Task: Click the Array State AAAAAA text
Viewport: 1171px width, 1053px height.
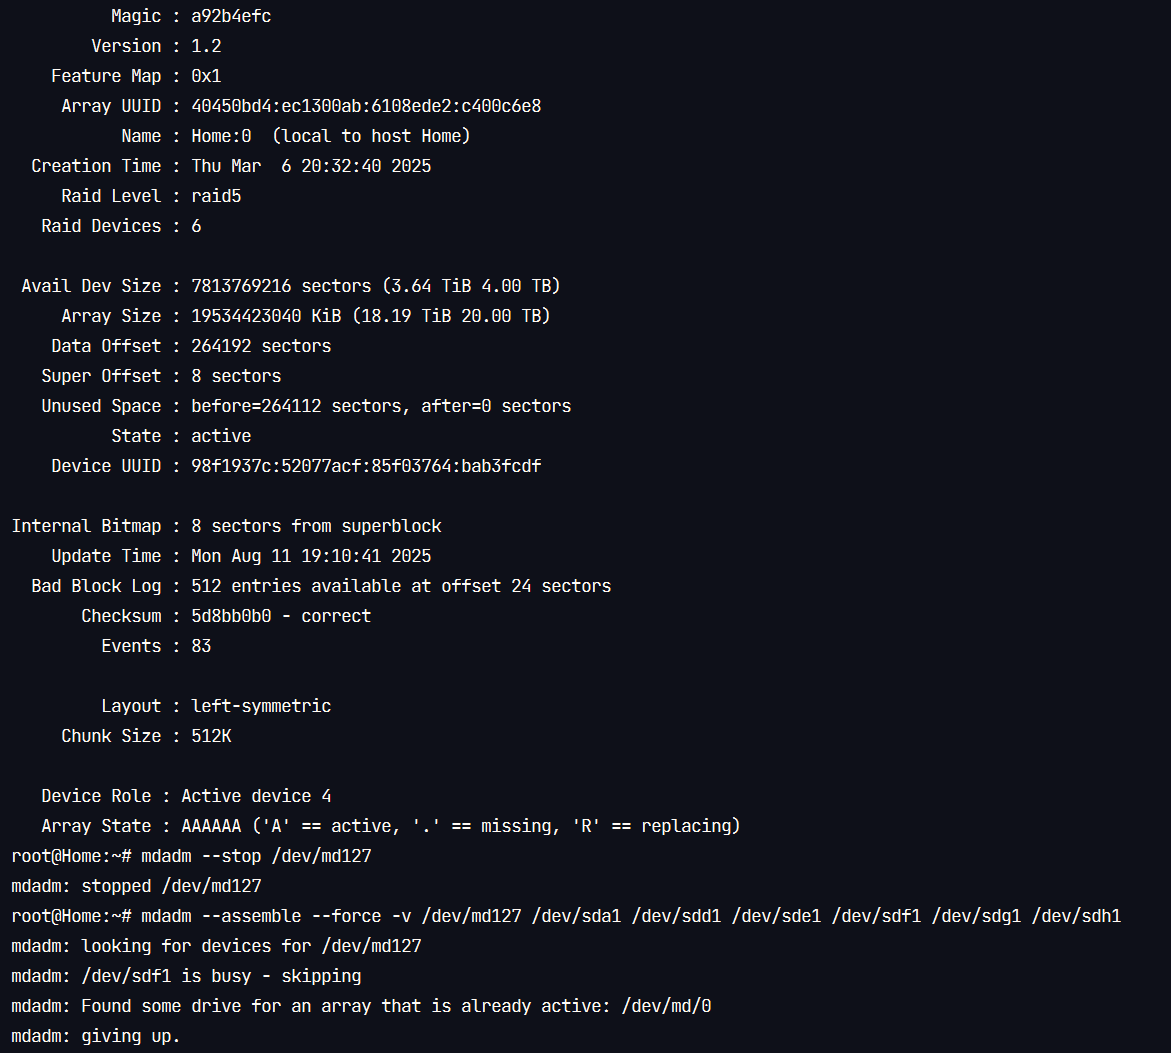Action: 211,826
